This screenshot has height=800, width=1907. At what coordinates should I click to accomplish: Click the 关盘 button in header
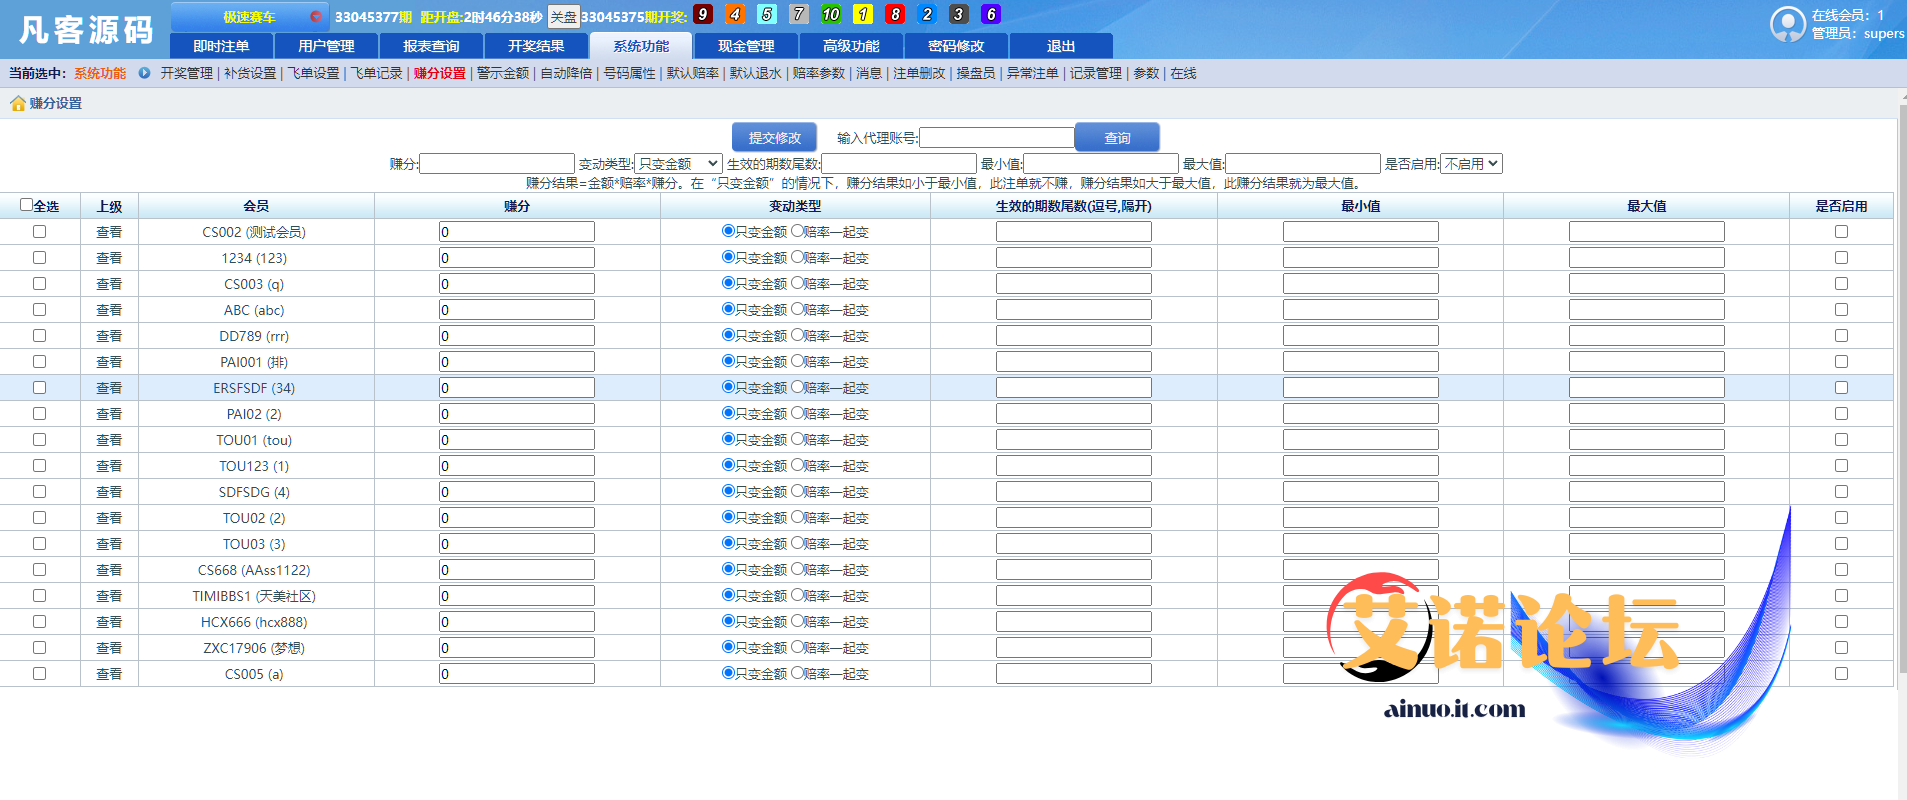coord(563,17)
